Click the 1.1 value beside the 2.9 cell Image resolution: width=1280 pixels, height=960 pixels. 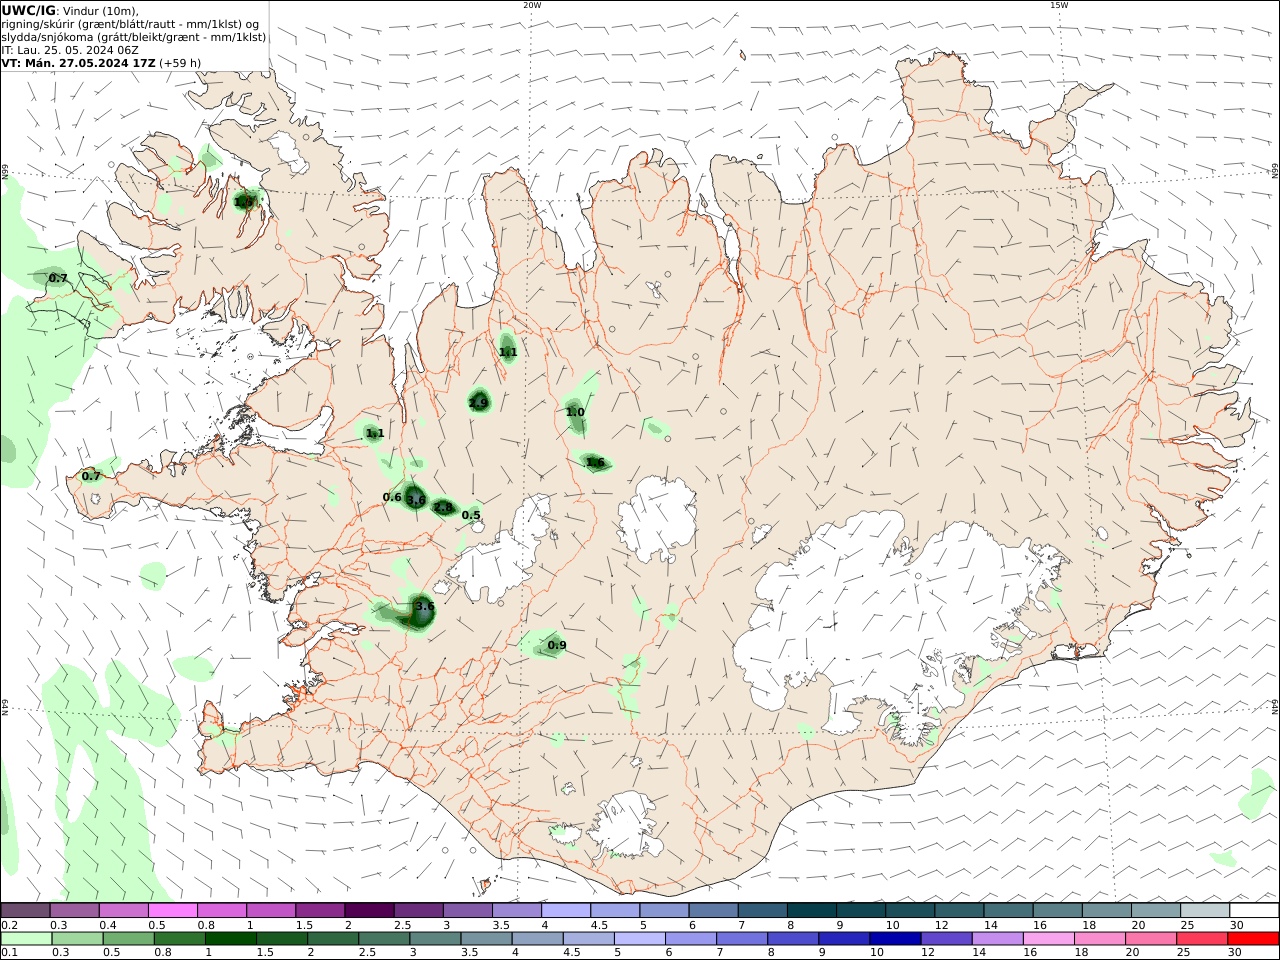508,352
